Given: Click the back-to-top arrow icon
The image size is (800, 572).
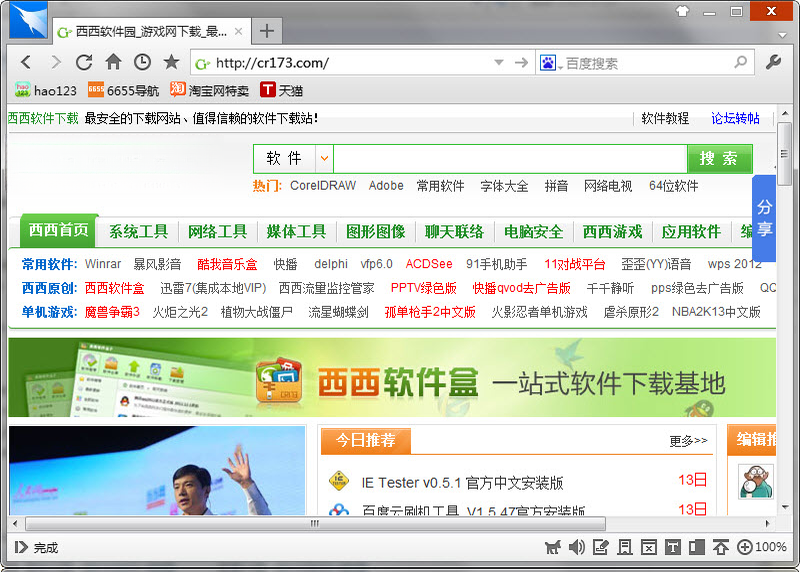Looking at the screenshot, I should [x=720, y=547].
